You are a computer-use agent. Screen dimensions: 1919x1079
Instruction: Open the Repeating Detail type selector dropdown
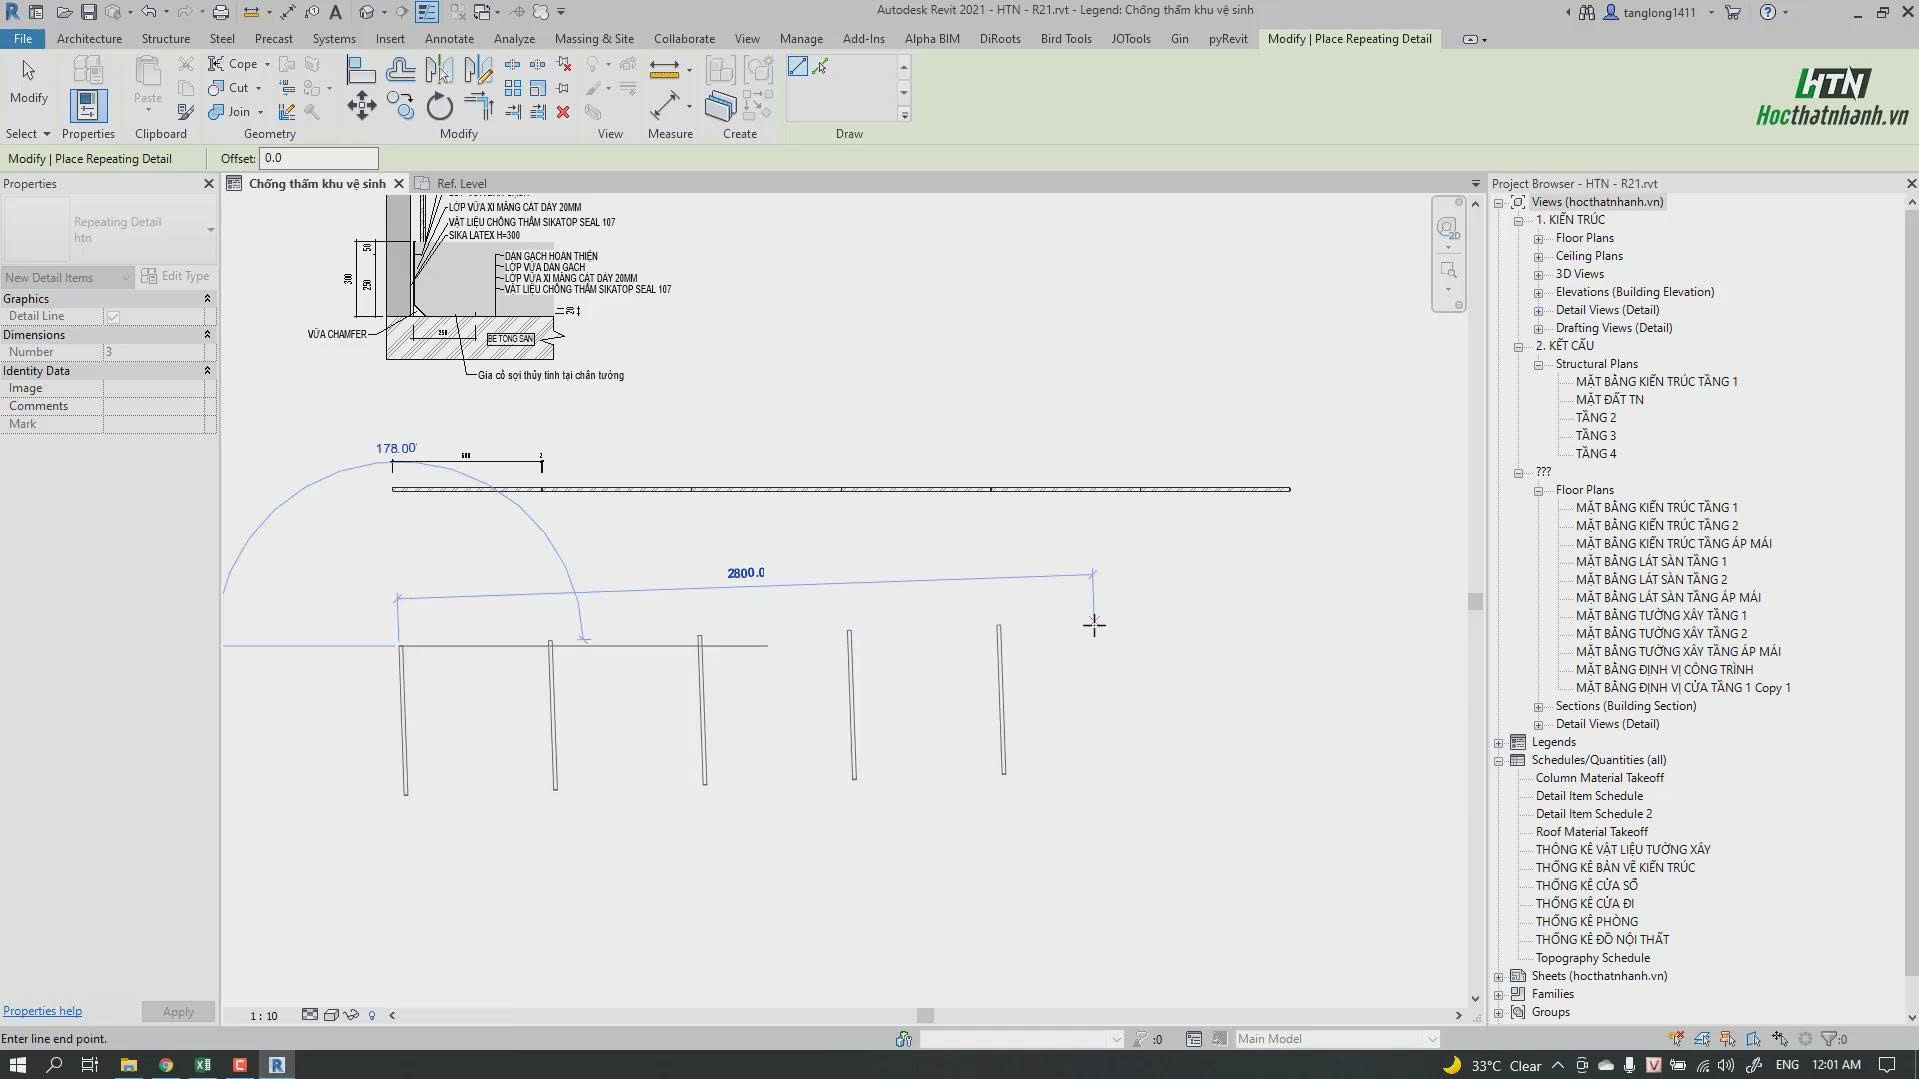209,230
